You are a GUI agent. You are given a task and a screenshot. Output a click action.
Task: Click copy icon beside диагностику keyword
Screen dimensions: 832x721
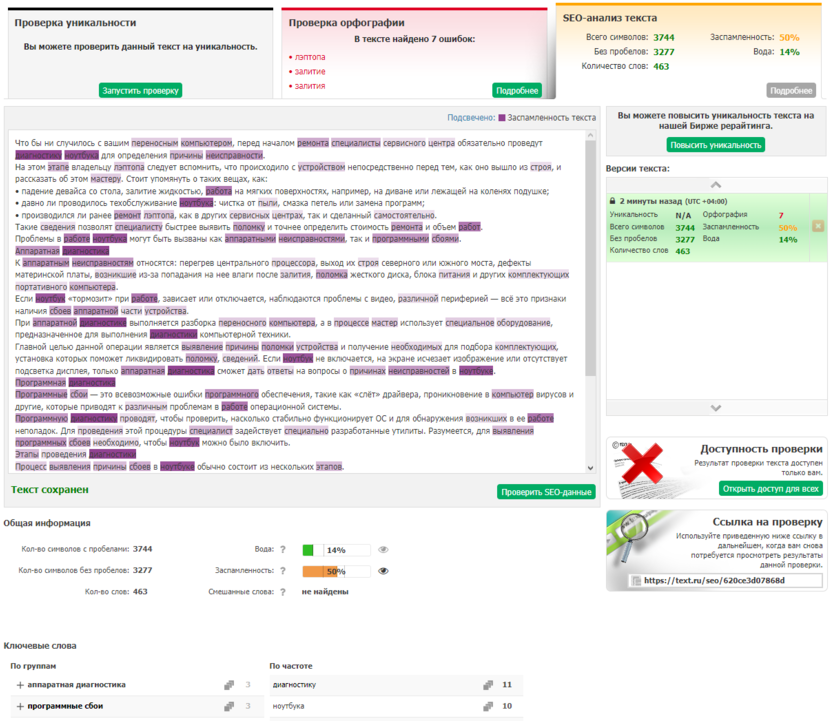(x=488, y=685)
